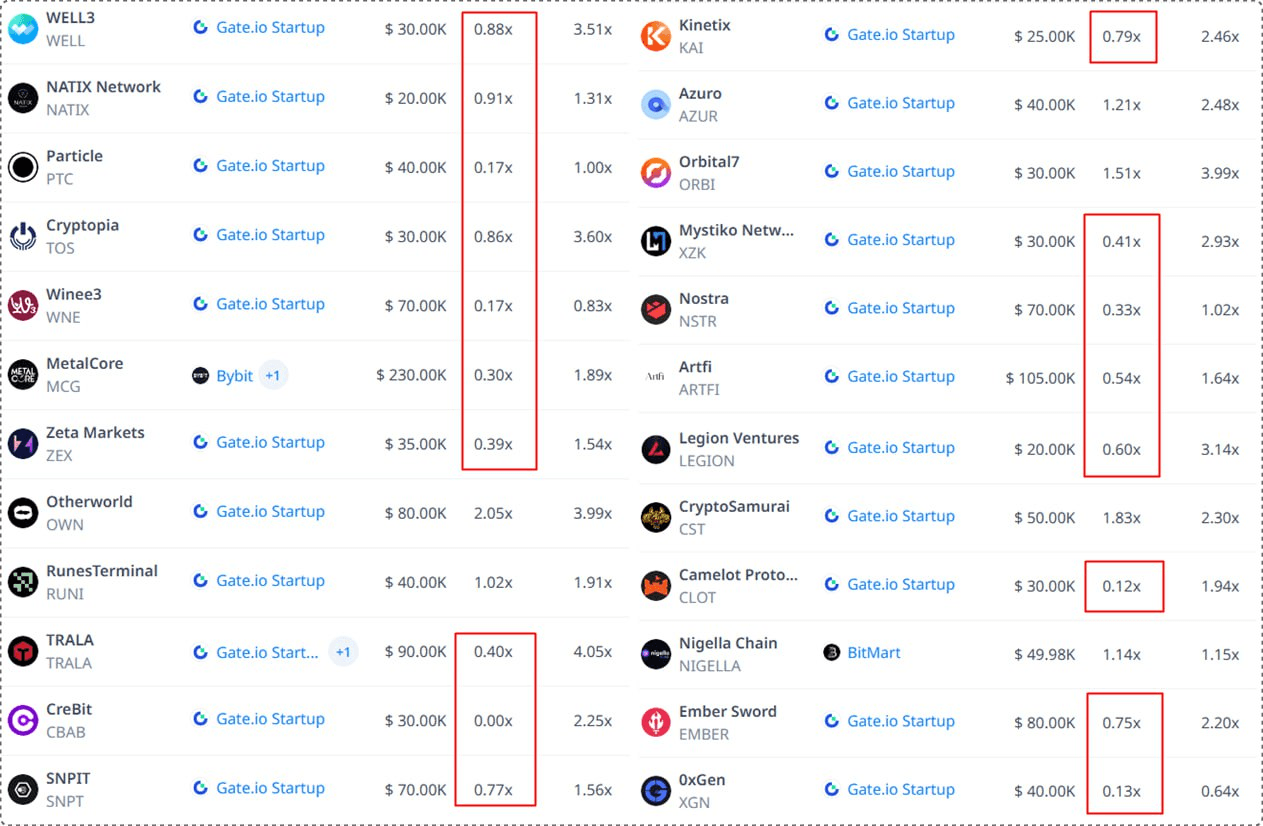Click the Orbital7 ORBI logo icon
This screenshot has height=826, width=1263.
coord(656,173)
